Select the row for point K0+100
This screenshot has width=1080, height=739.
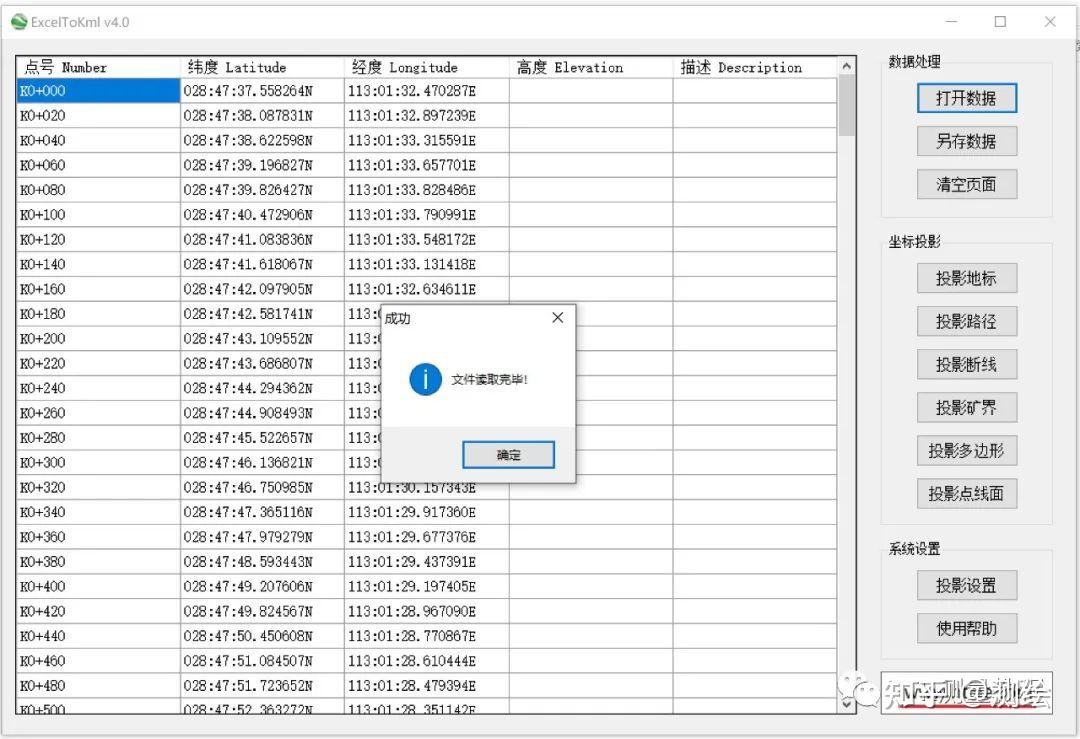pyautogui.click(x=100, y=214)
